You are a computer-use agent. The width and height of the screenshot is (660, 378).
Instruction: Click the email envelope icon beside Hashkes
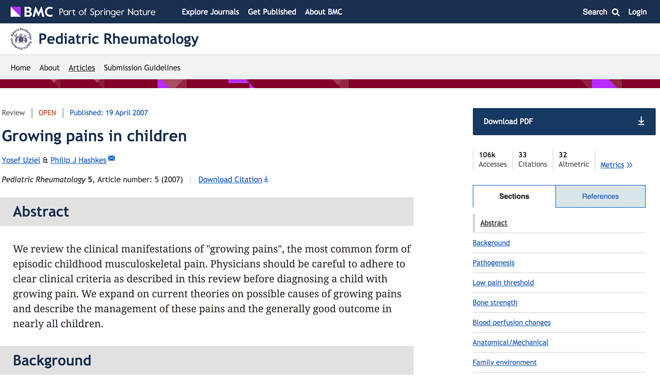tap(112, 158)
